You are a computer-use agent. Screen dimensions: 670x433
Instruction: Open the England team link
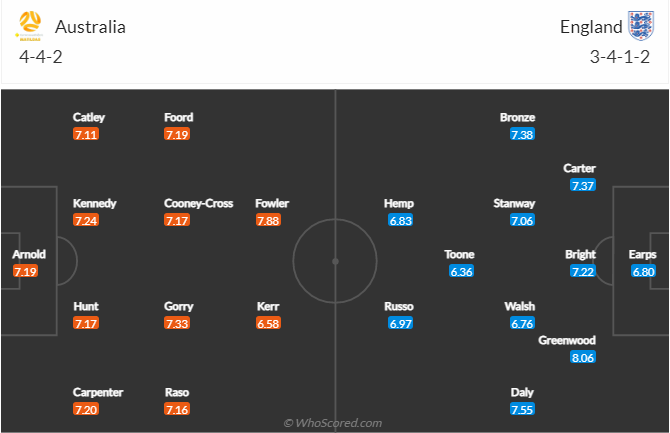[x=590, y=26]
